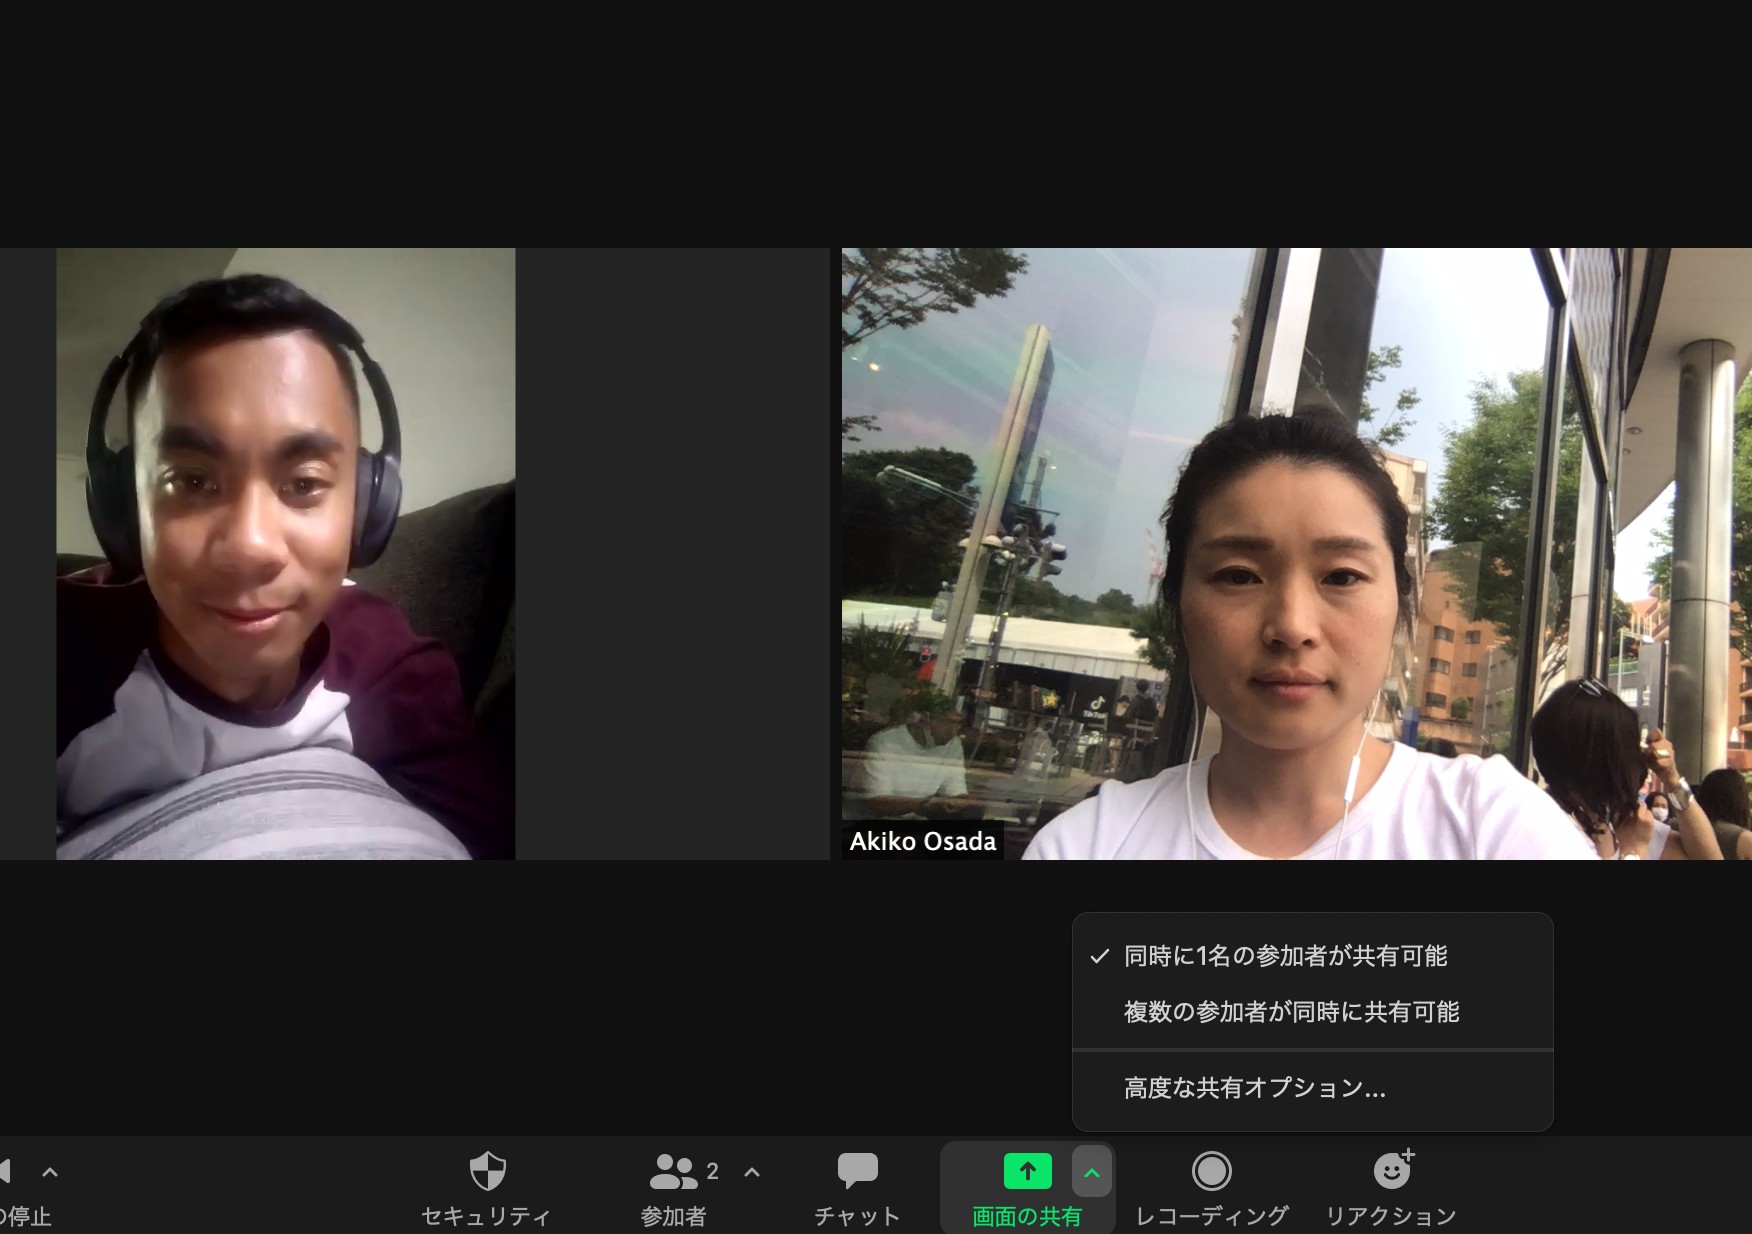
Task: Click the stop video camera icon
Action: pyautogui.click(x=5, y=1171)
